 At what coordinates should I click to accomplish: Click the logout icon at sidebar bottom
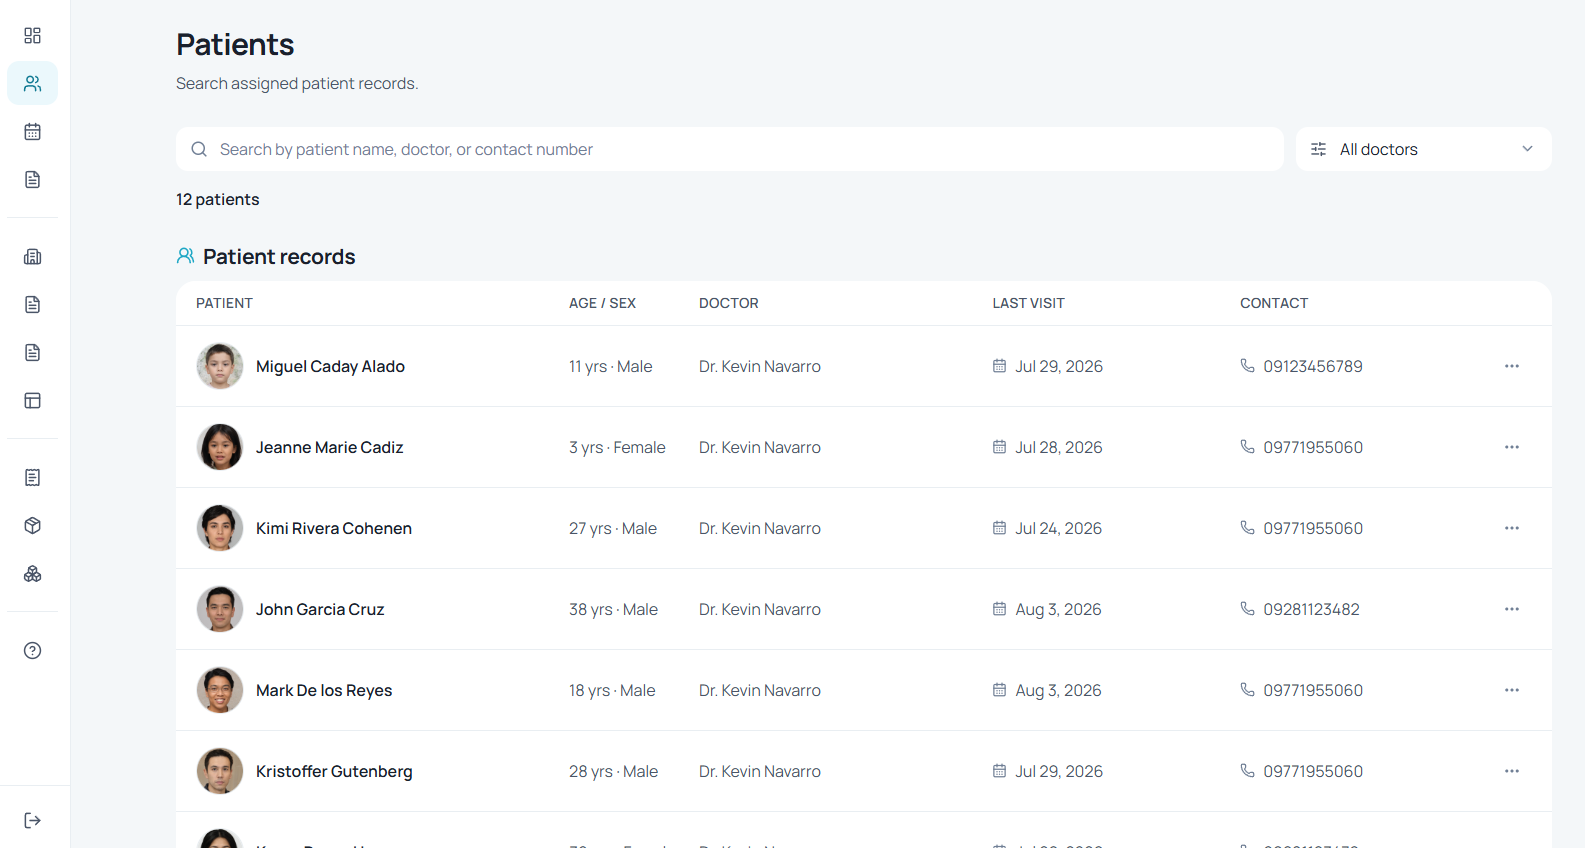(32, 820)
